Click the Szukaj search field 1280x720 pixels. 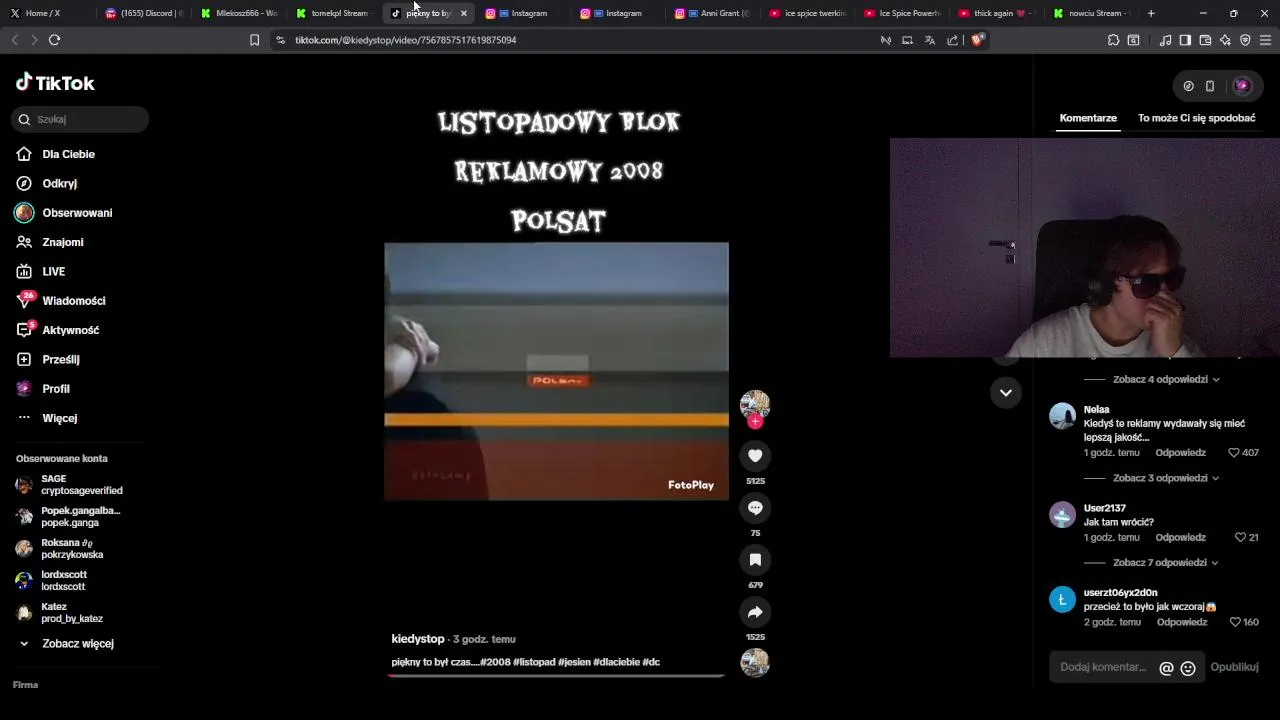[x=80, y=119]
